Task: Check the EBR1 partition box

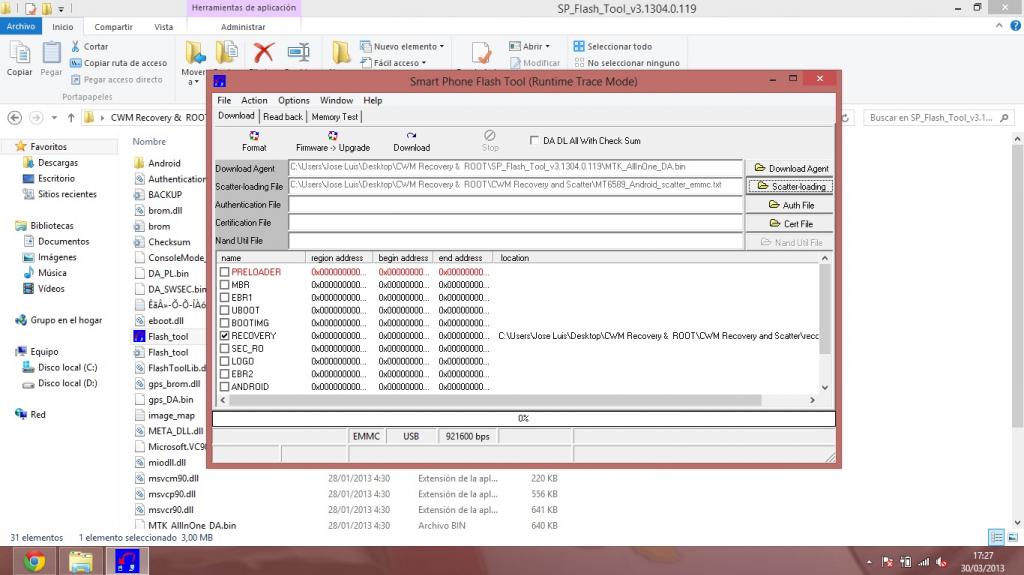Action: point(225,297)
